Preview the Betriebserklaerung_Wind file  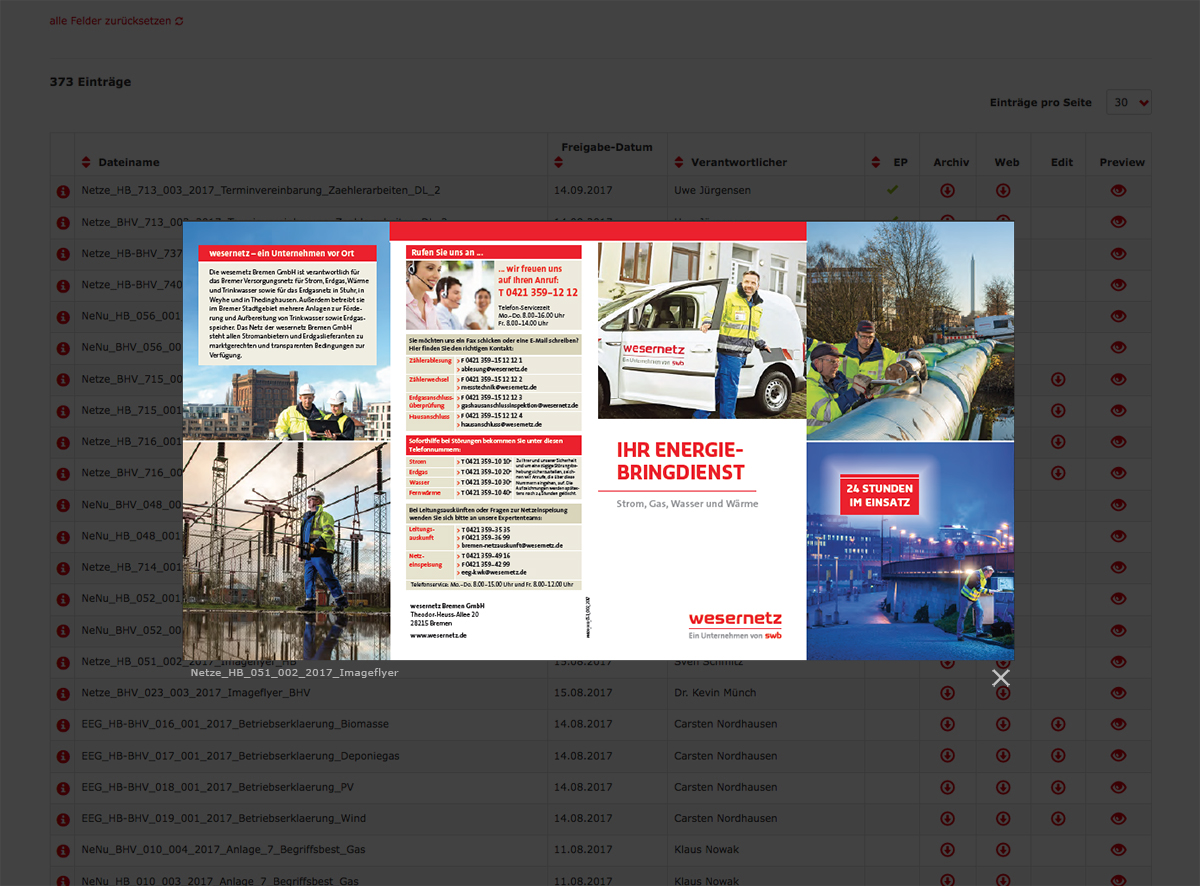(x=1118, y=819)
